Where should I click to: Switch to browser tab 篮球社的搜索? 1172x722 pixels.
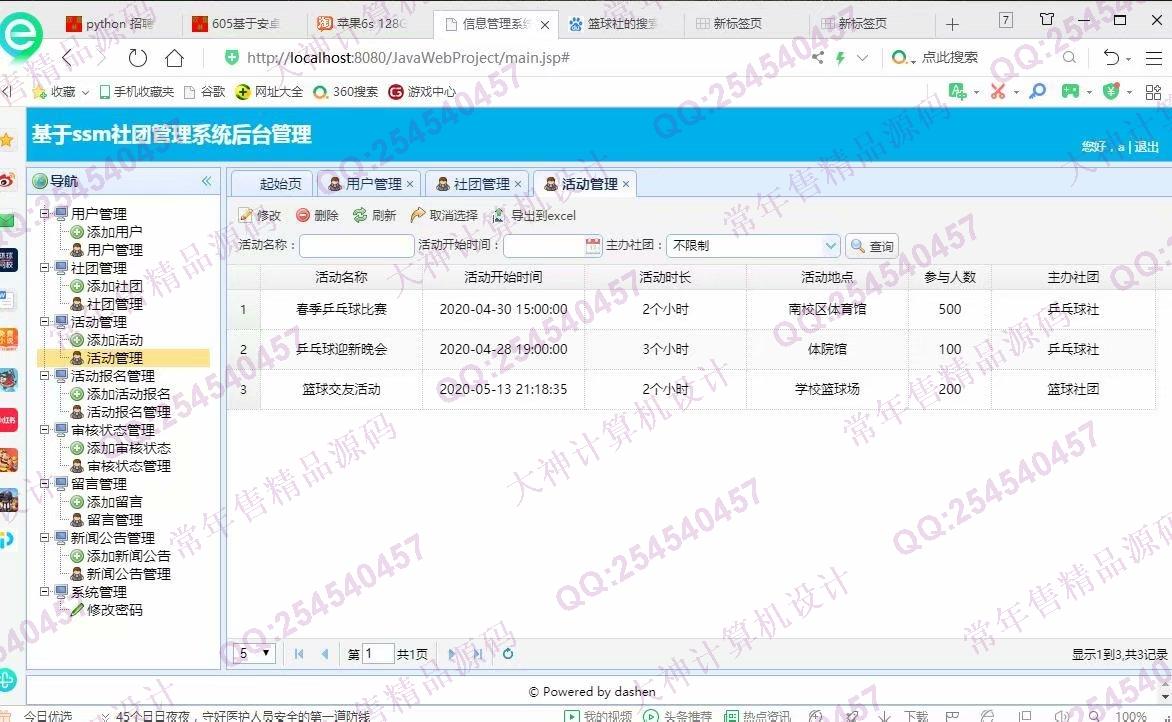pos(620,24)
